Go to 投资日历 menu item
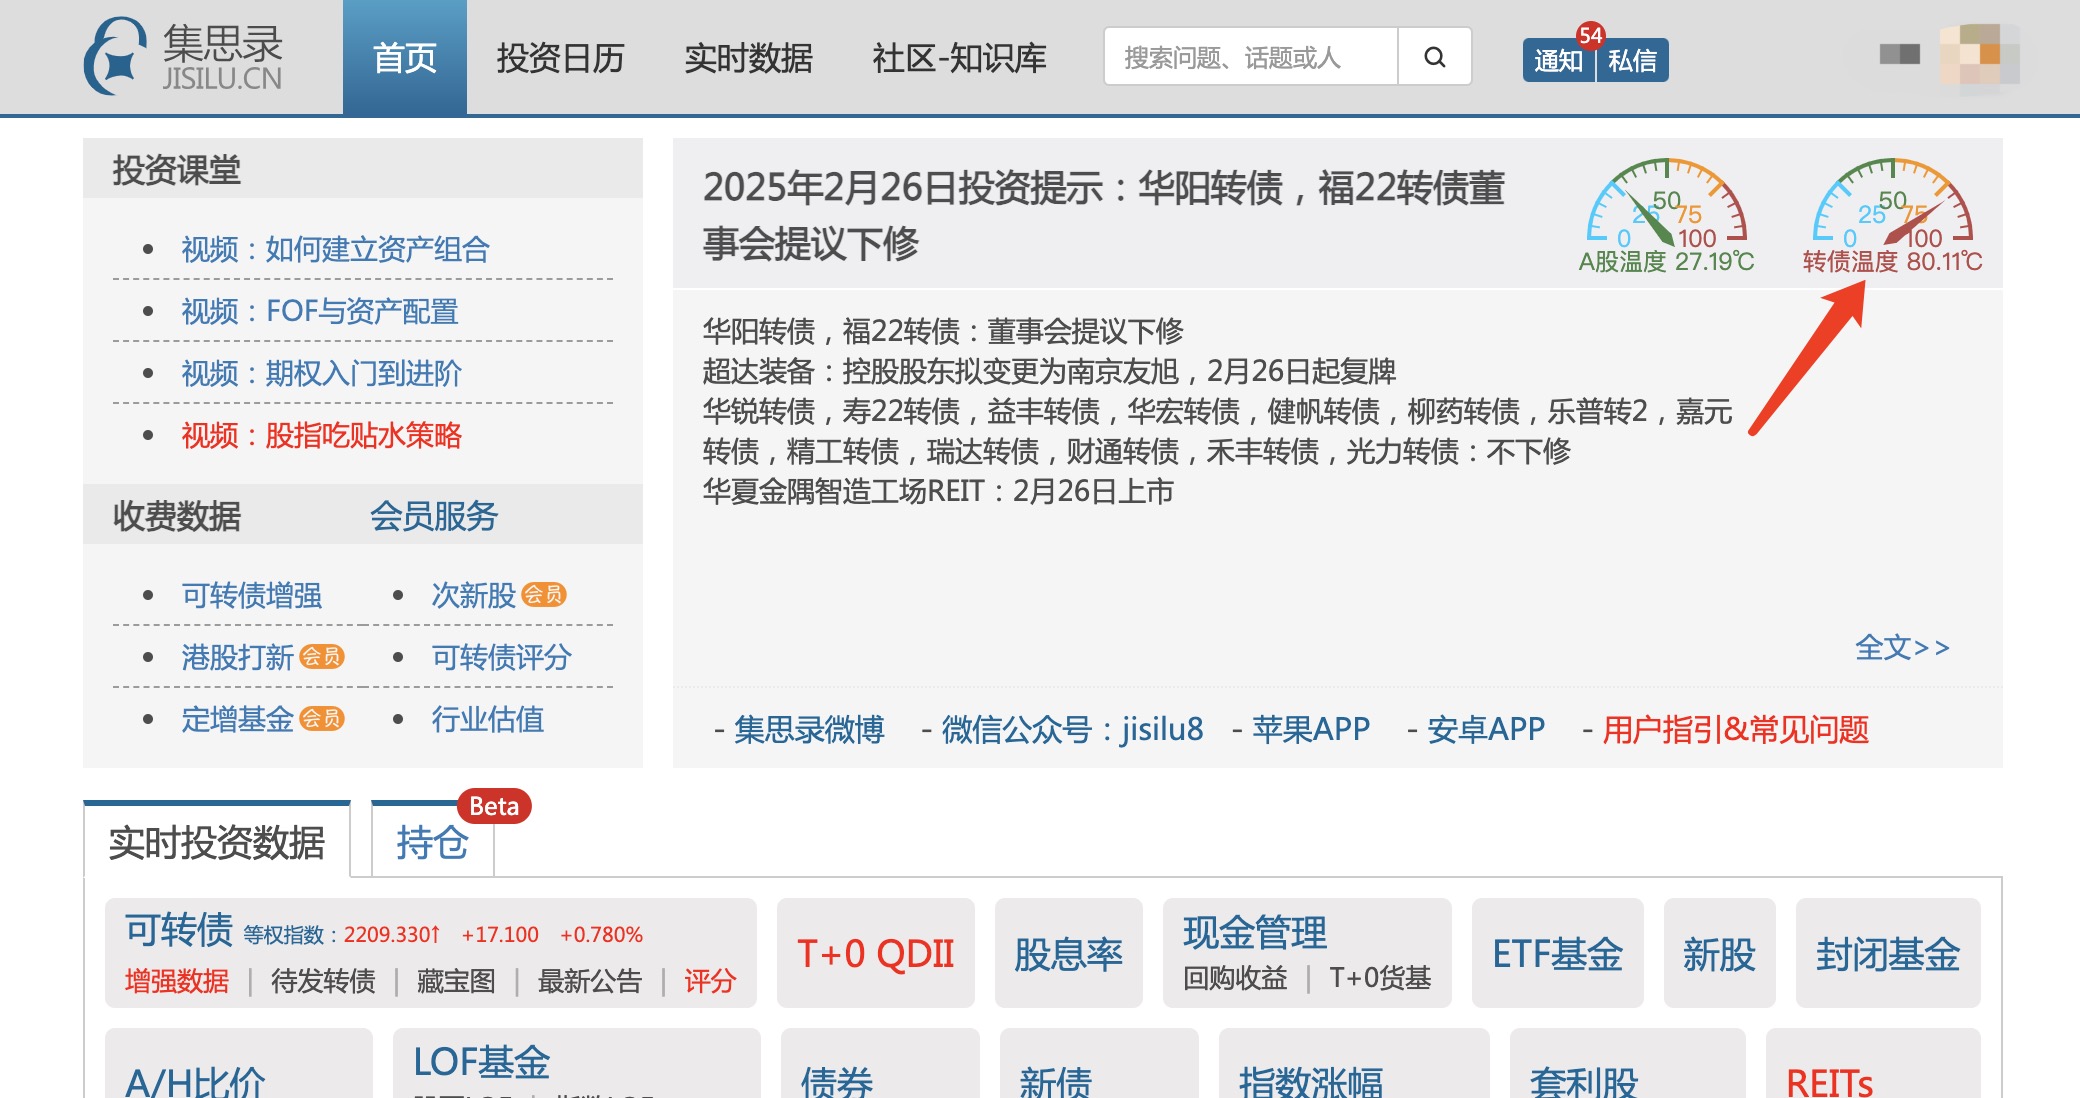The image size is (2080, 1098). click(x=560, y=58)
